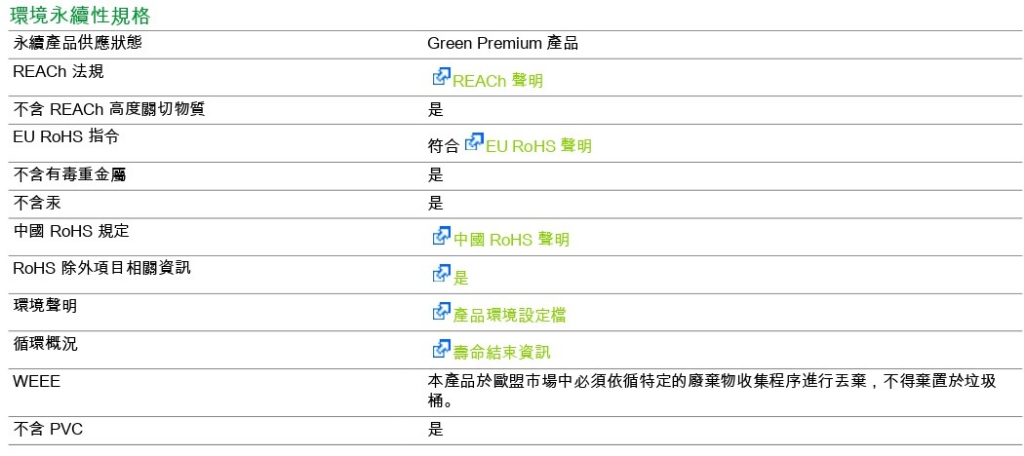
Task: Click the external-link icon beside REACh 聲明
Action: tap(441, 76)
